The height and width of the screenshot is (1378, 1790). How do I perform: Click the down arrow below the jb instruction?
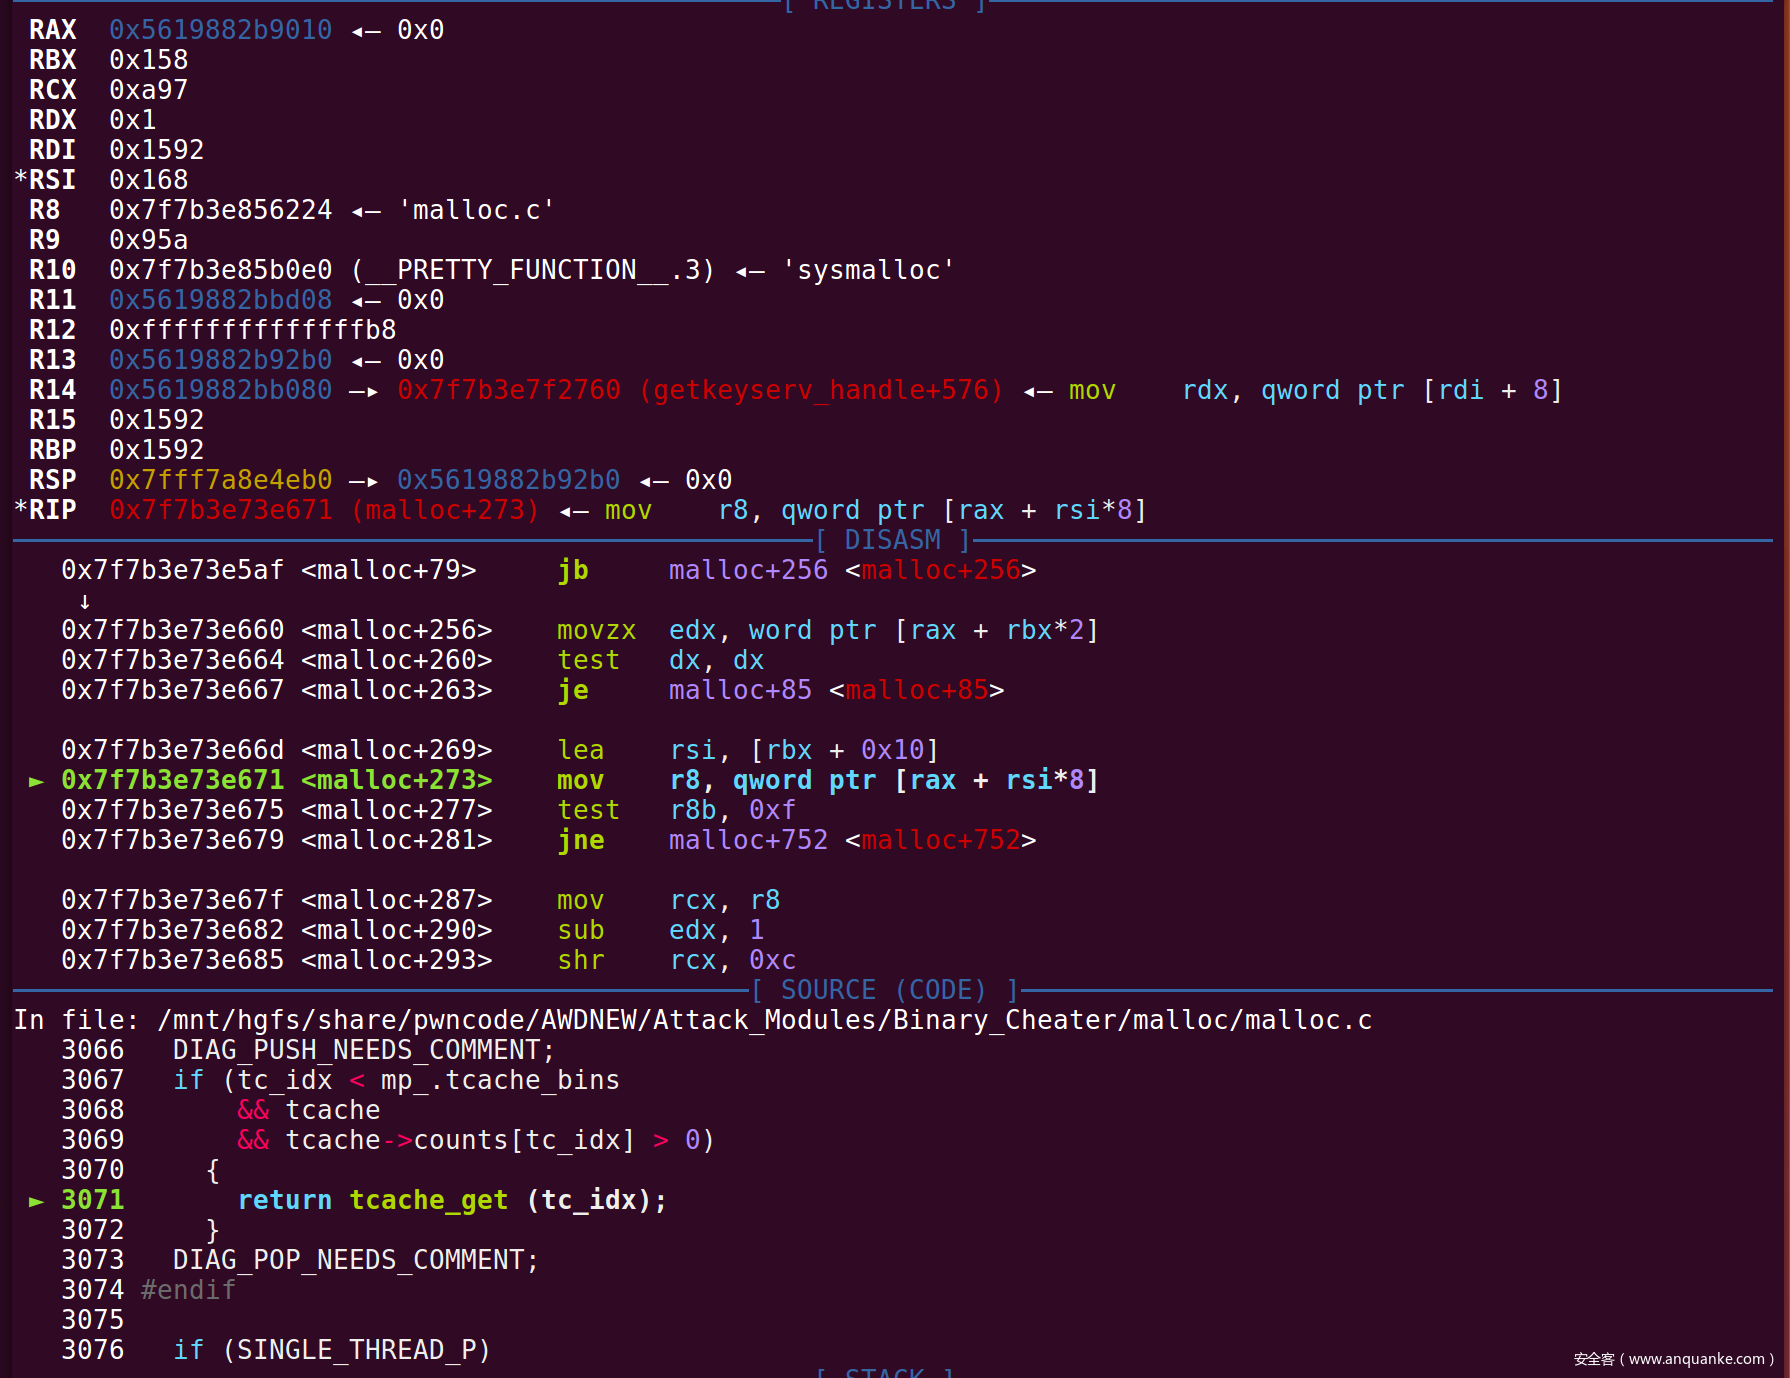click(84, 601)
